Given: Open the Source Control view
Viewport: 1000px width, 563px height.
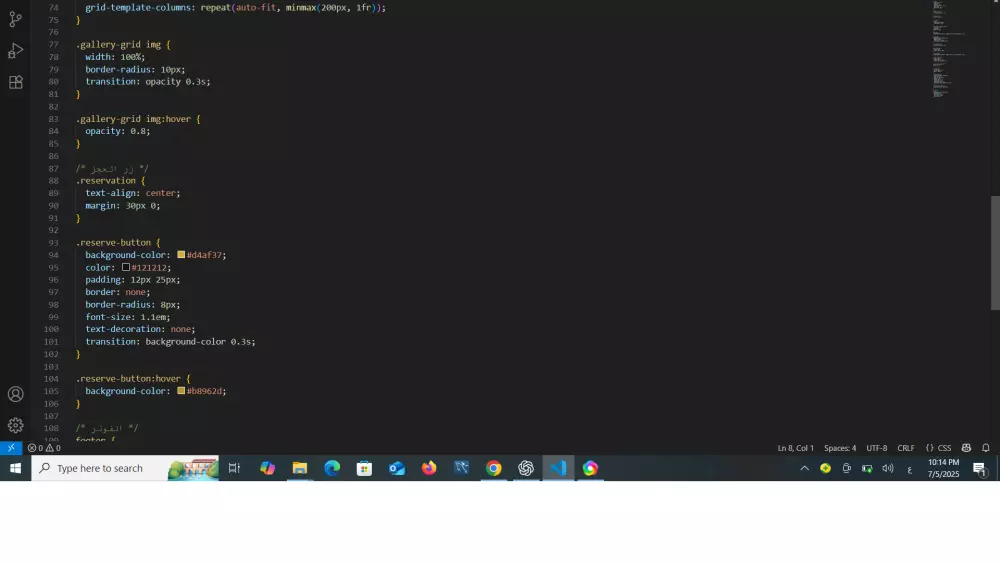Looking at the screenshot, I should (x=15, y=19).
